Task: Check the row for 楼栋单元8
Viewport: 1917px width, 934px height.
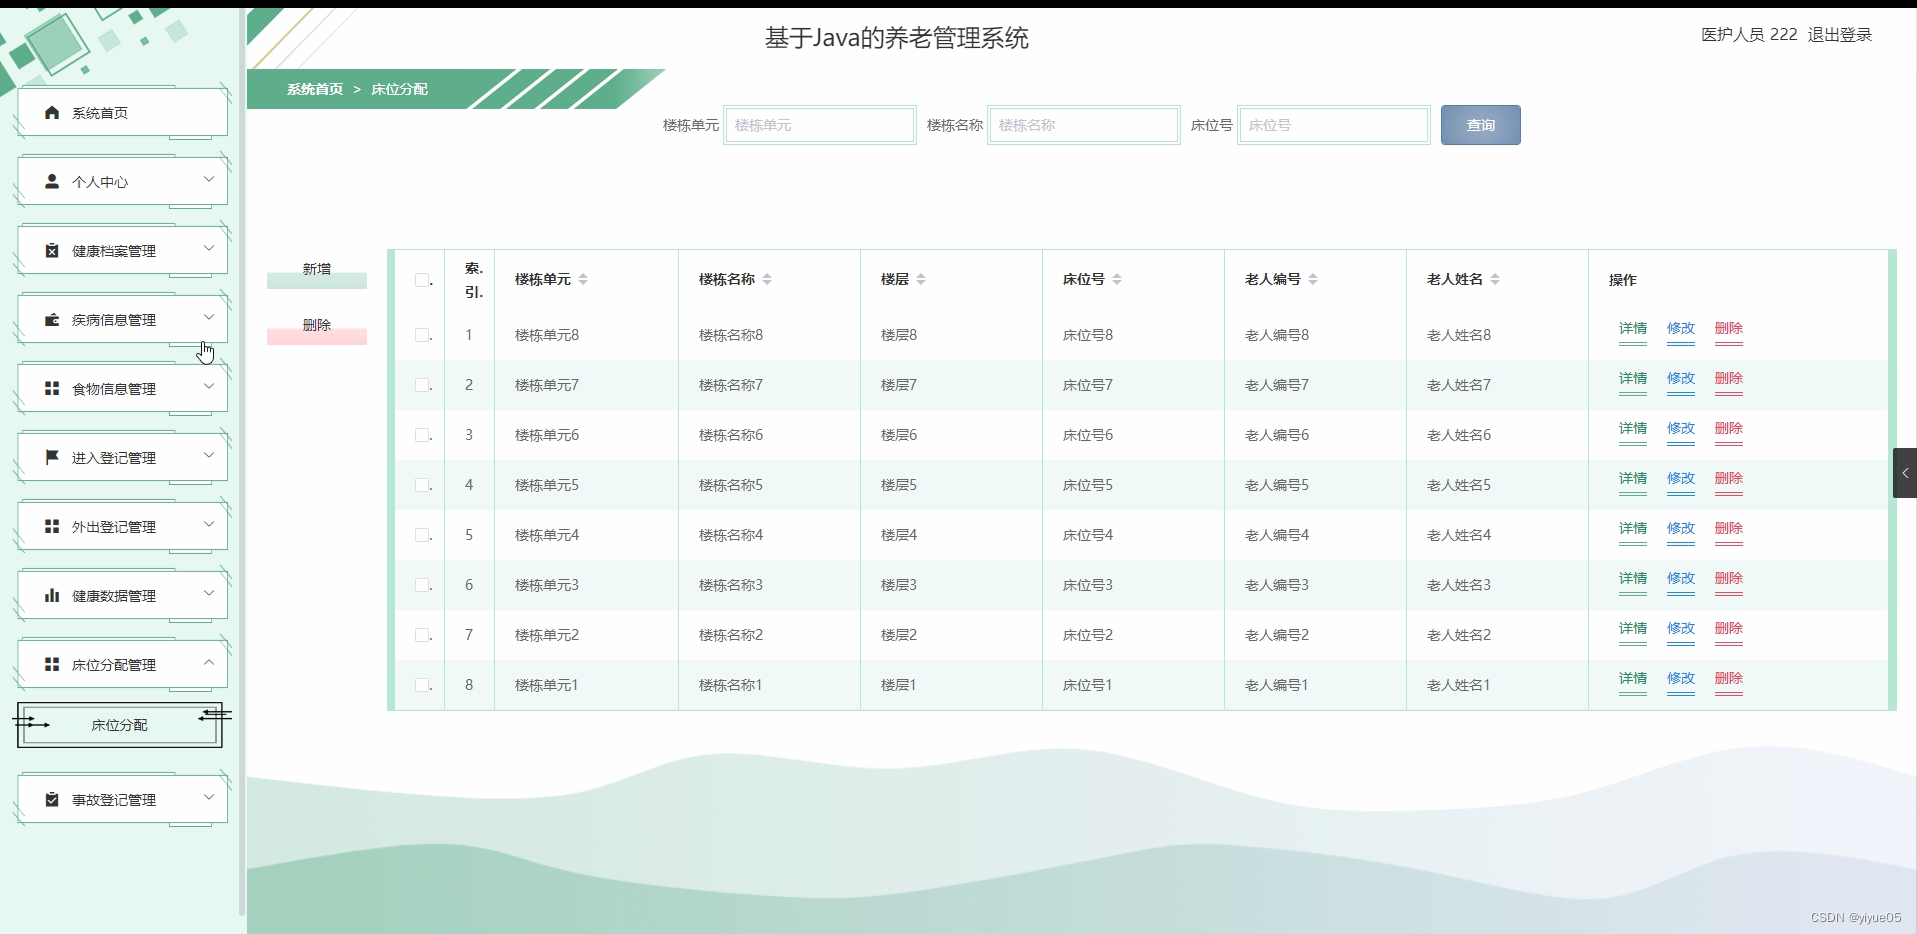Action: (422, 335)
